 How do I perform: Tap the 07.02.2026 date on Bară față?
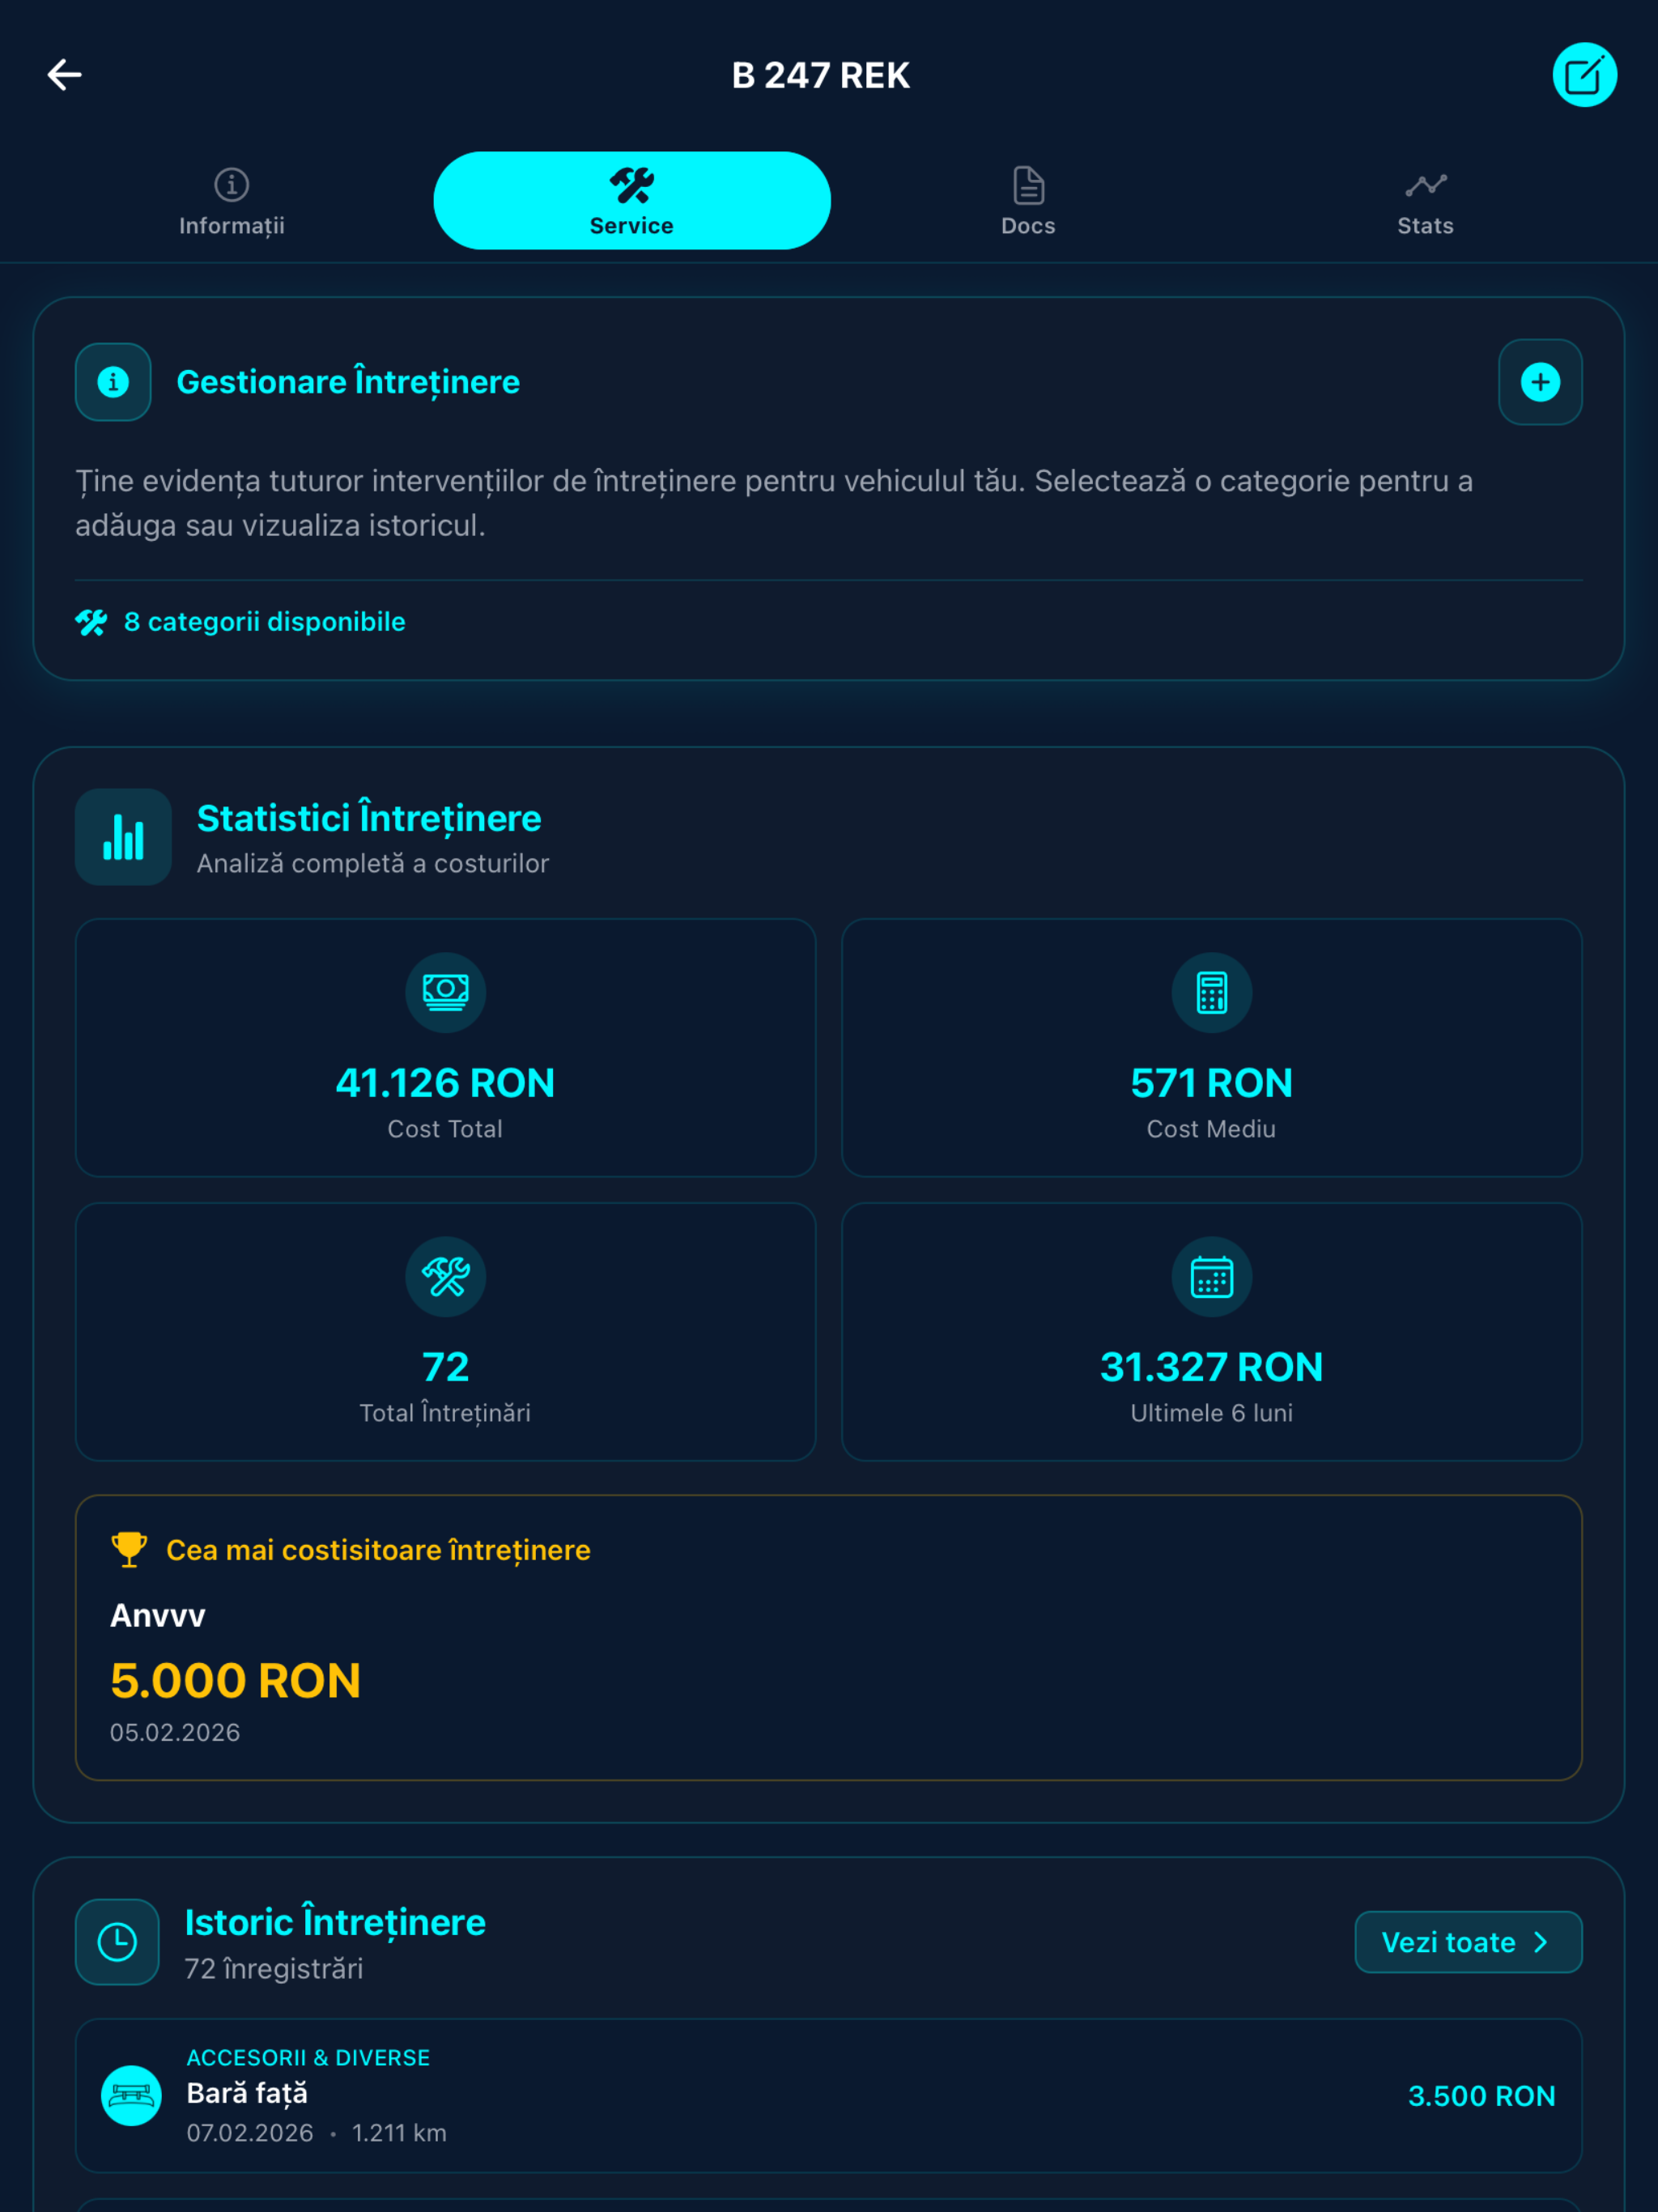[x=250, y=2133]
